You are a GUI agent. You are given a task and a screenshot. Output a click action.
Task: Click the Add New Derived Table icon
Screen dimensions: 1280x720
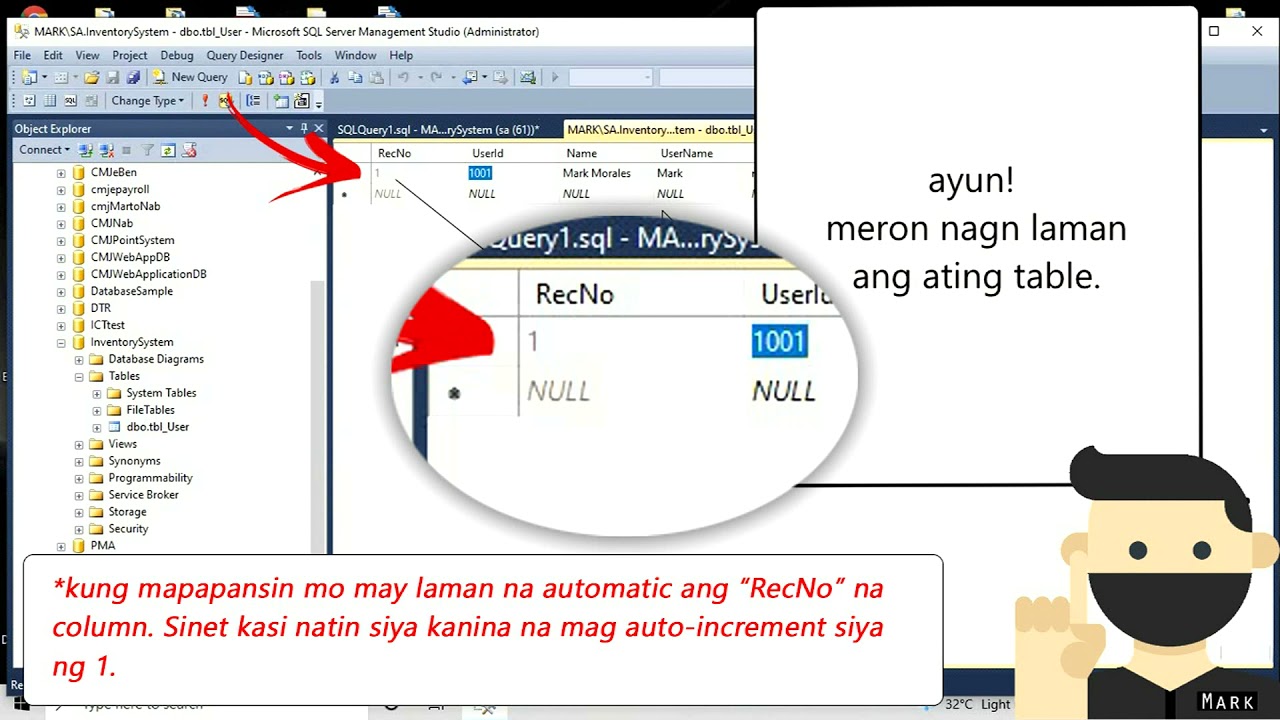click(302, 100)
